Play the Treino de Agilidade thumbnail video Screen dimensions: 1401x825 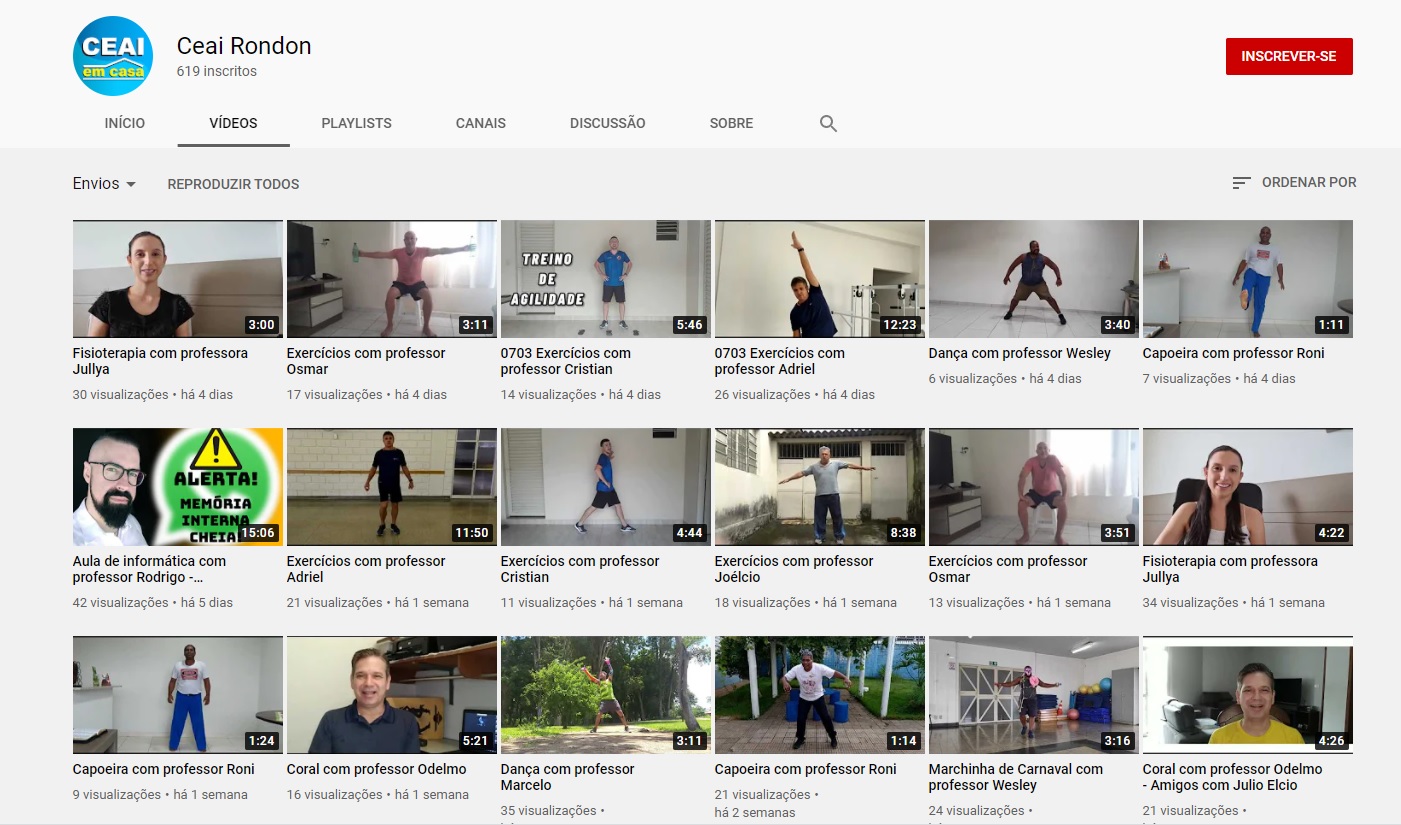tap(606, 279)
